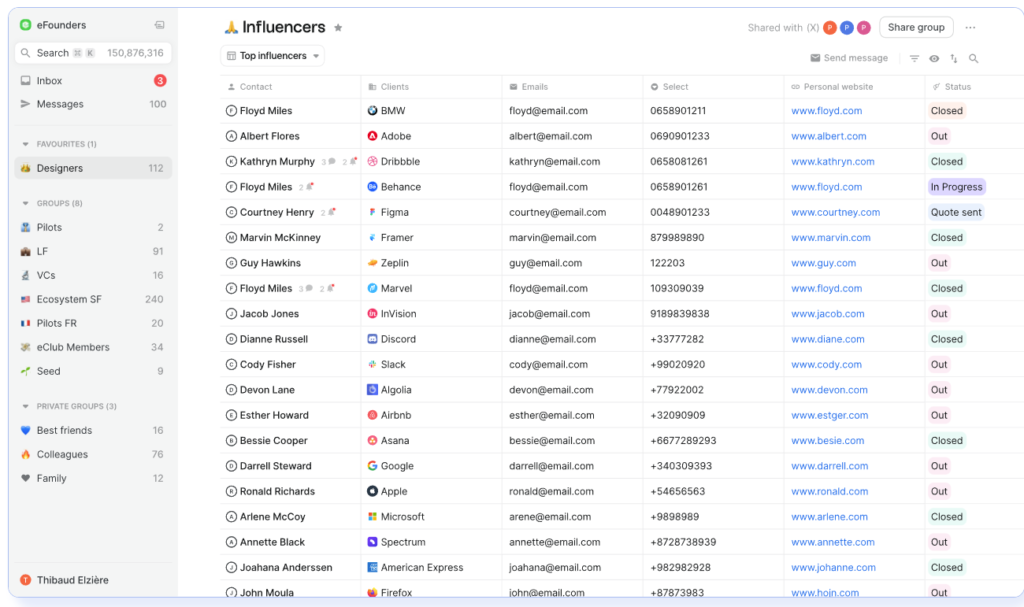
Task: Open www.marvin.com link
Action: coord(831,237)
